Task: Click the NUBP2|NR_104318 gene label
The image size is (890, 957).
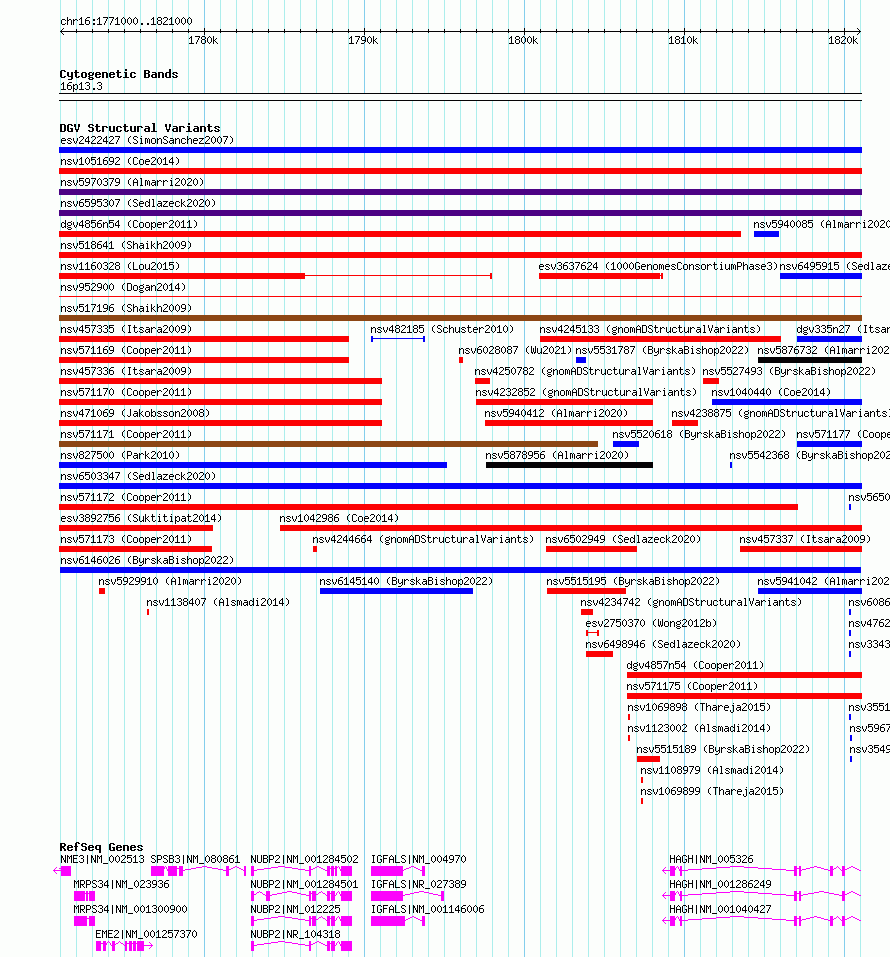Action: coord(295,934)
